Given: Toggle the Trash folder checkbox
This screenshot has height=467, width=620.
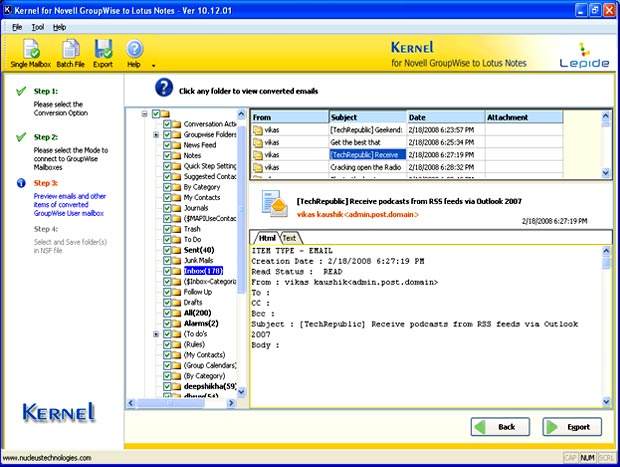Looking at the screenshot, I should point(167,229).
